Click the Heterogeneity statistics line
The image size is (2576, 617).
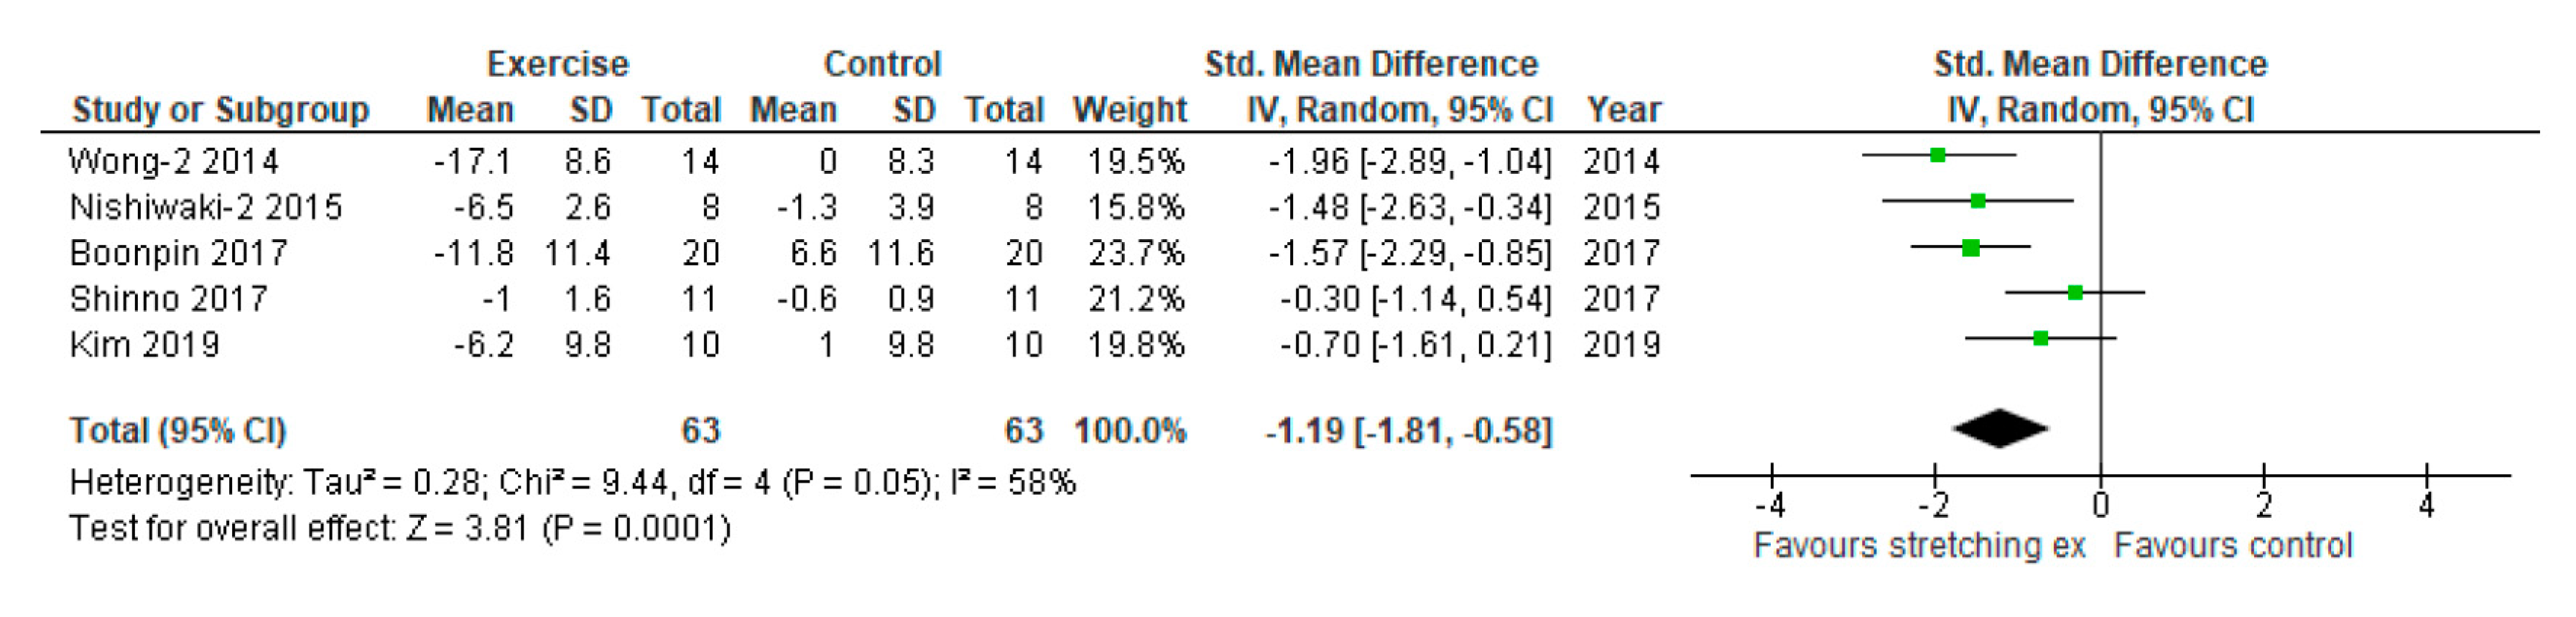point(572,483)
